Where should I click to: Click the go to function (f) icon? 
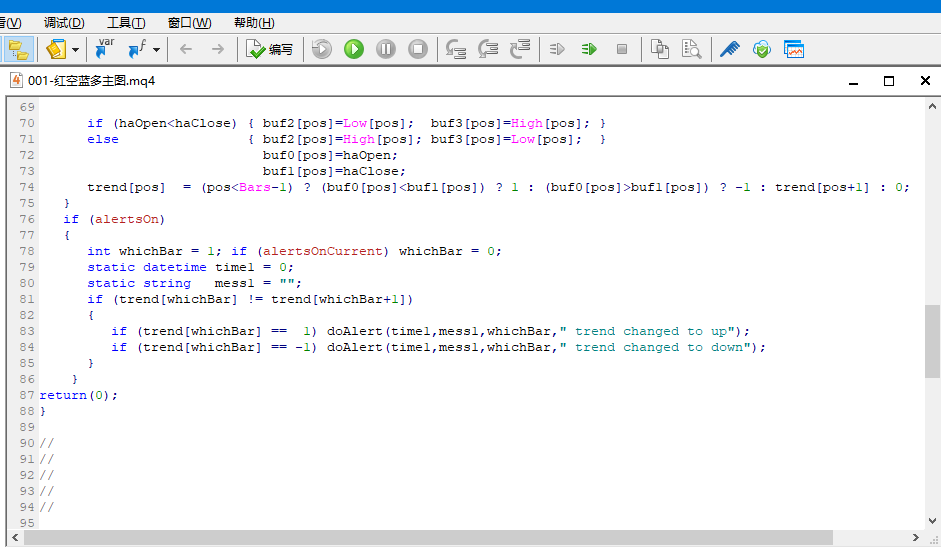[138, 48]
